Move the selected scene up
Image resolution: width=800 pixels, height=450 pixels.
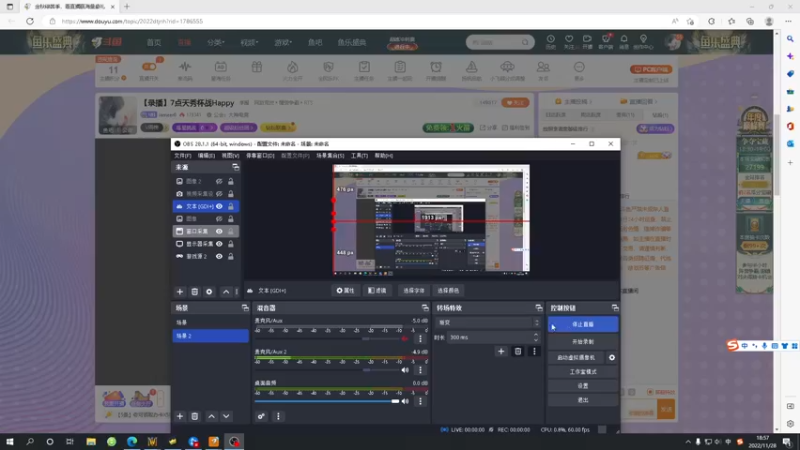click(211, 416)
